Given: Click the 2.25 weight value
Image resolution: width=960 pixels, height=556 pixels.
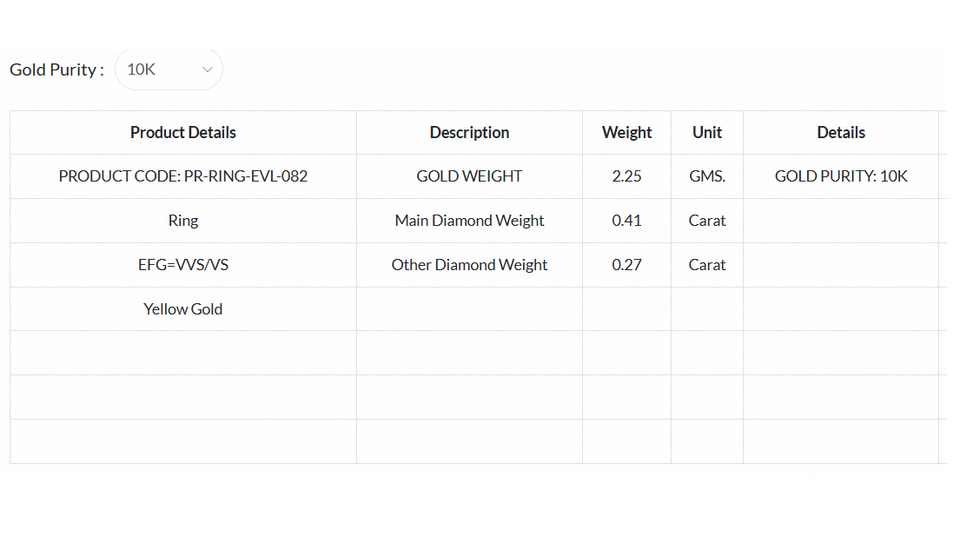Looking at the screenshot, I should click(x=627, y=176).
